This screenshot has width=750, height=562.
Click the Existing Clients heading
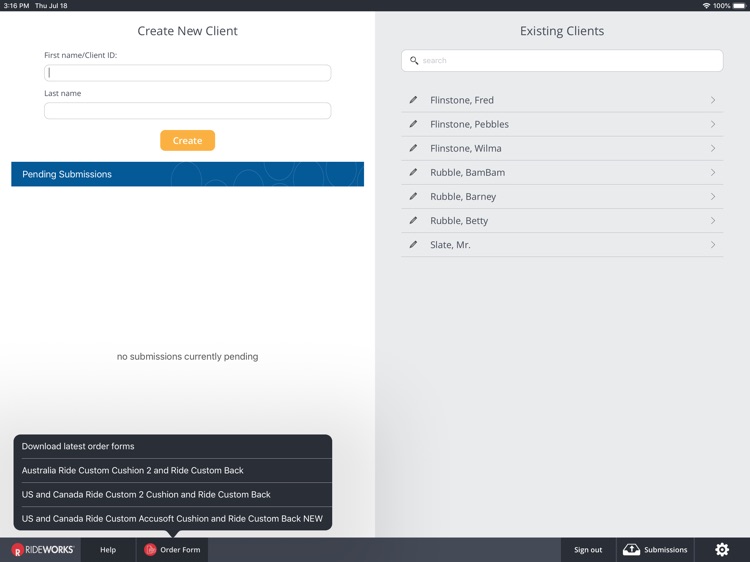pos(562,31)
